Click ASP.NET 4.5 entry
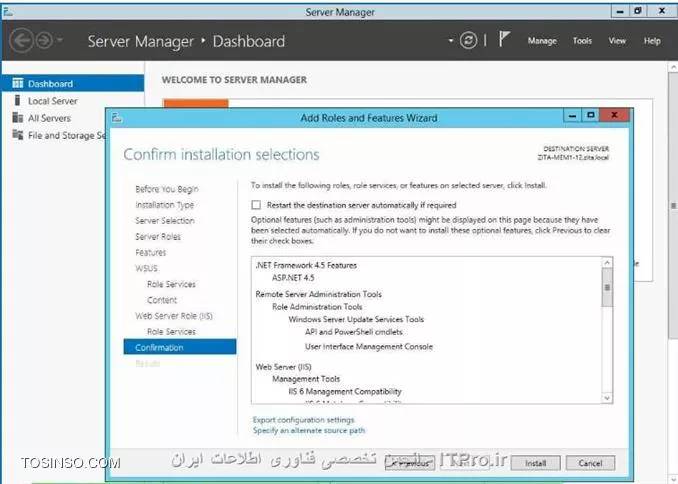This screenshot has width=678, height=484. point(293,278)
